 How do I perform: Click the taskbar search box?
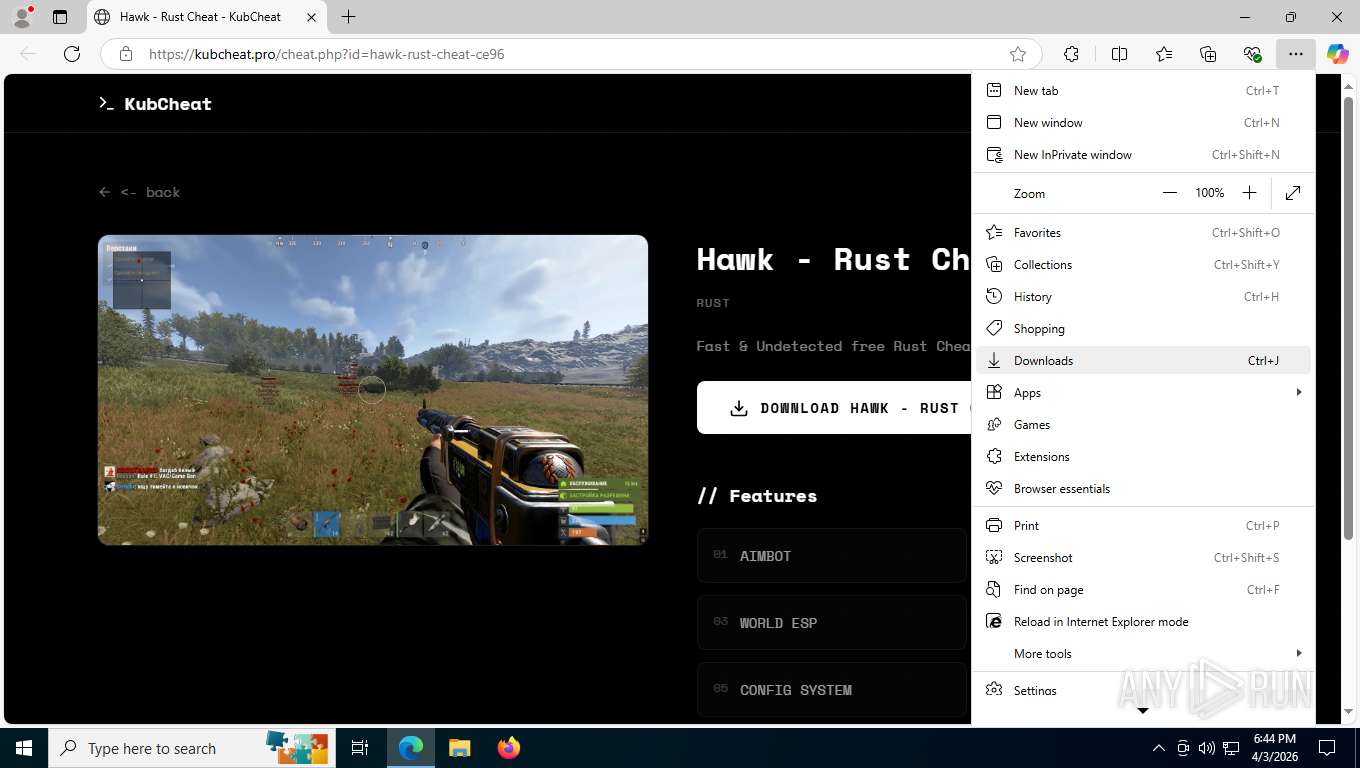(x=192, y=748)
